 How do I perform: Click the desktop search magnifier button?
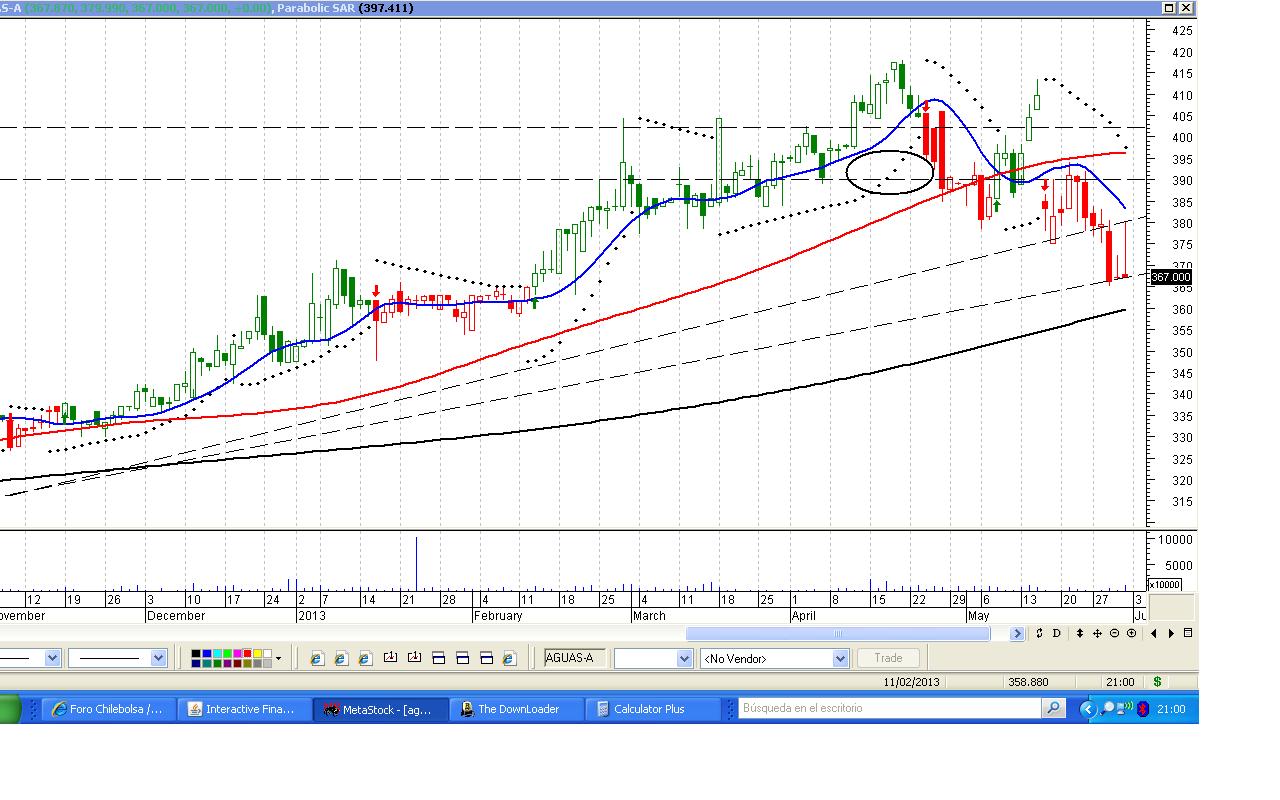point(1053,709)
